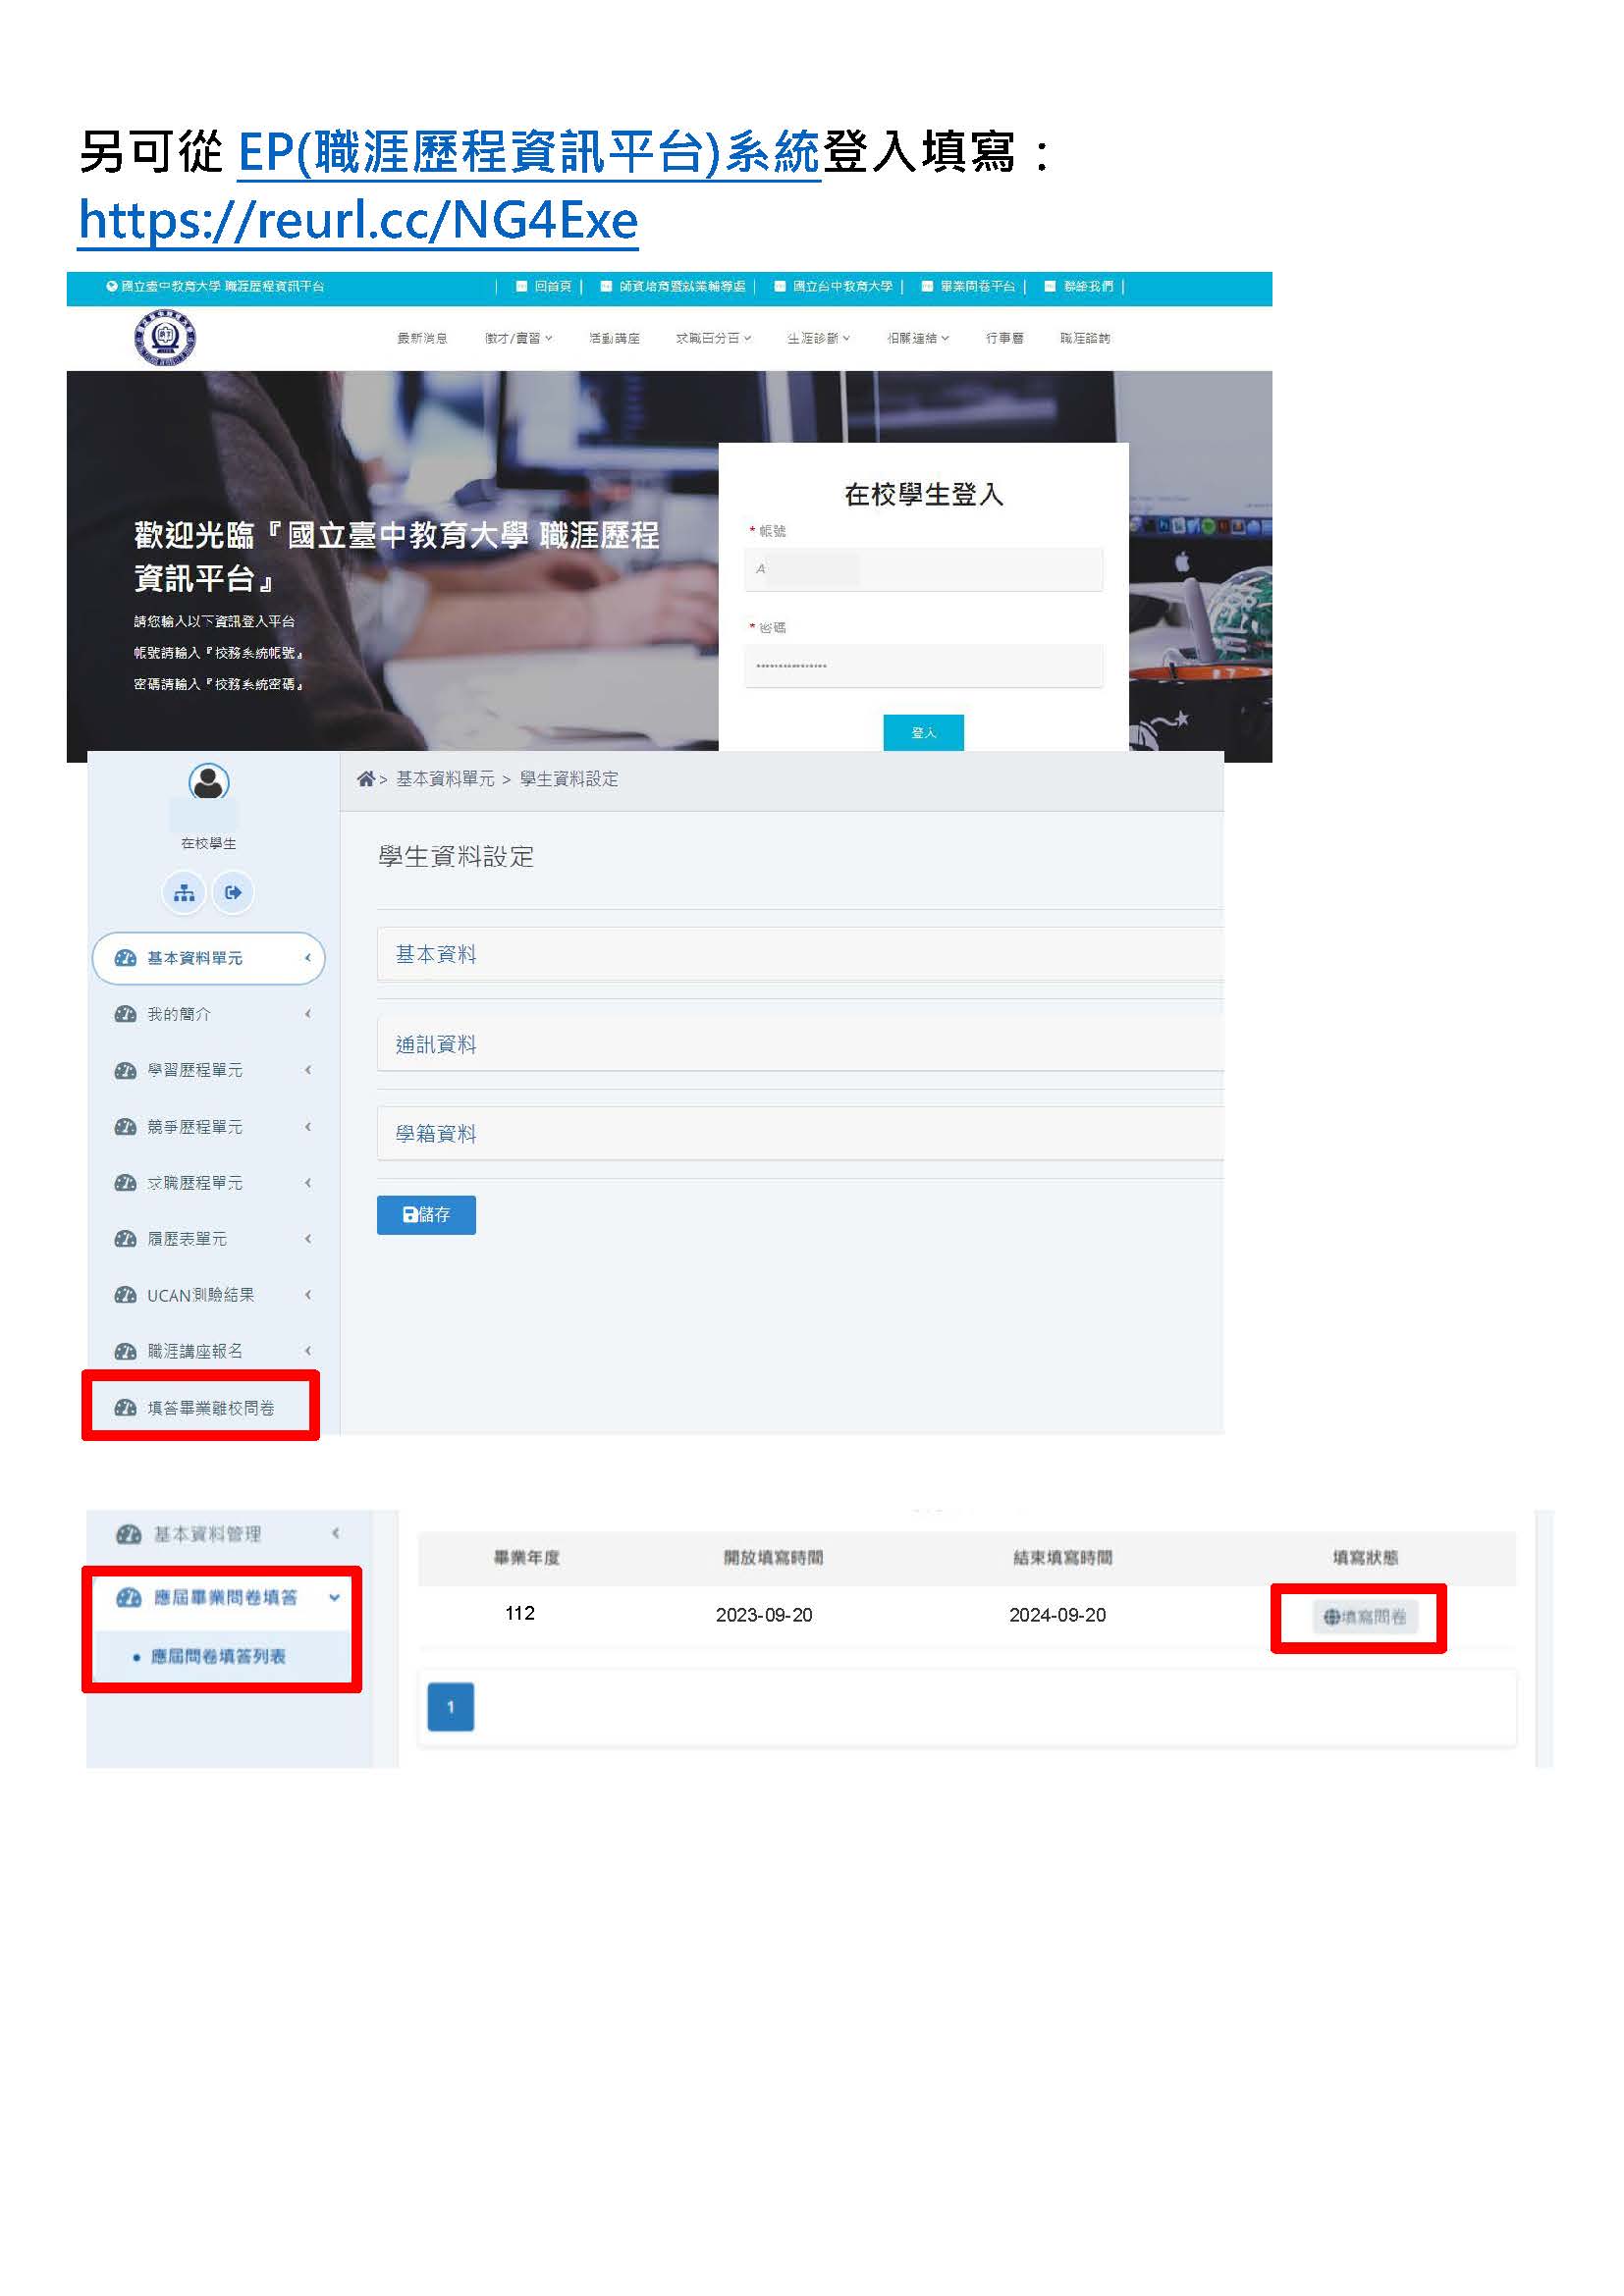The height and width of the screenshot is (2296, 1624).
Task: Expand the 基本資料 accordion panel
Action: 800,954
